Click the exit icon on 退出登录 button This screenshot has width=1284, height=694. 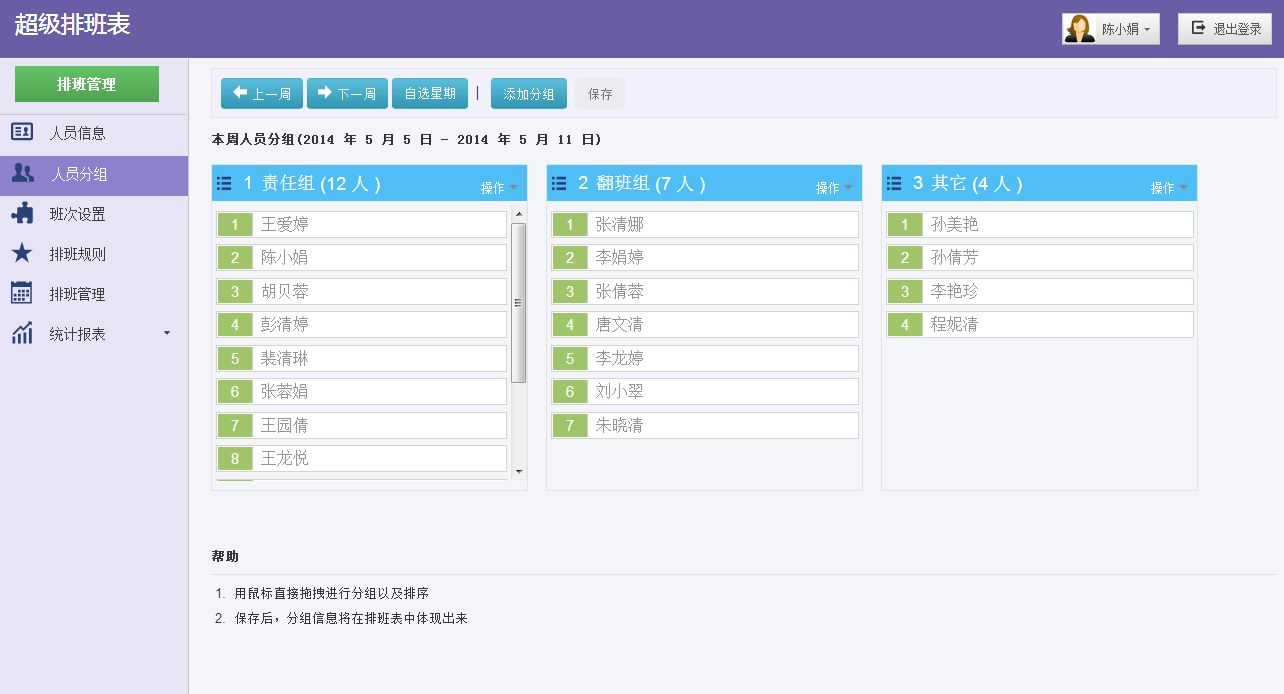tap(1198, 28)
